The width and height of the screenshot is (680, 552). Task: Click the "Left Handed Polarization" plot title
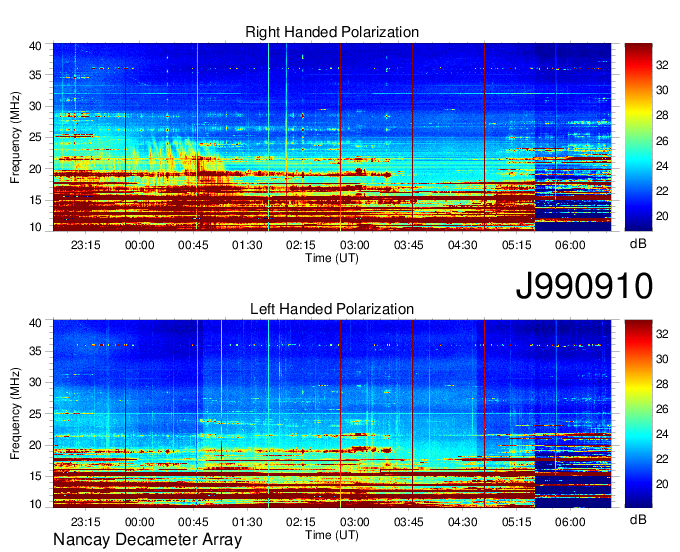coord(332,309)
